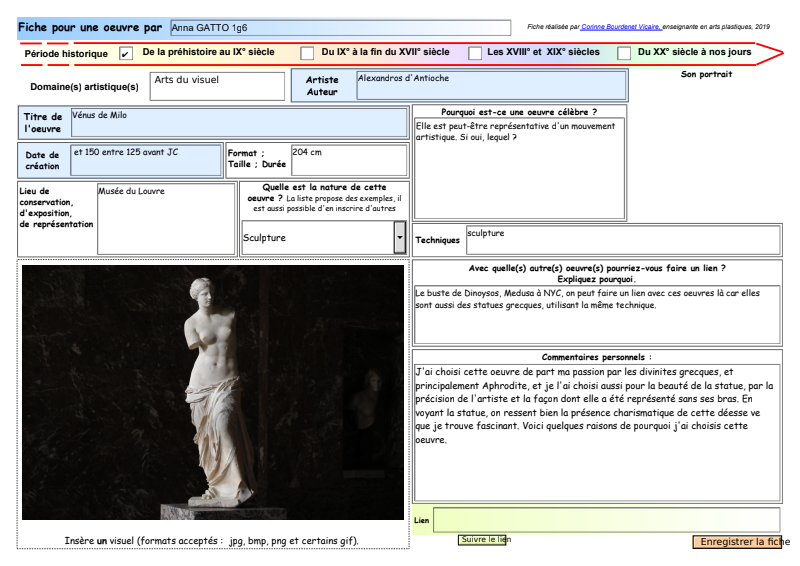Click the creation date field
800x566 pixels.
point(145,160)
